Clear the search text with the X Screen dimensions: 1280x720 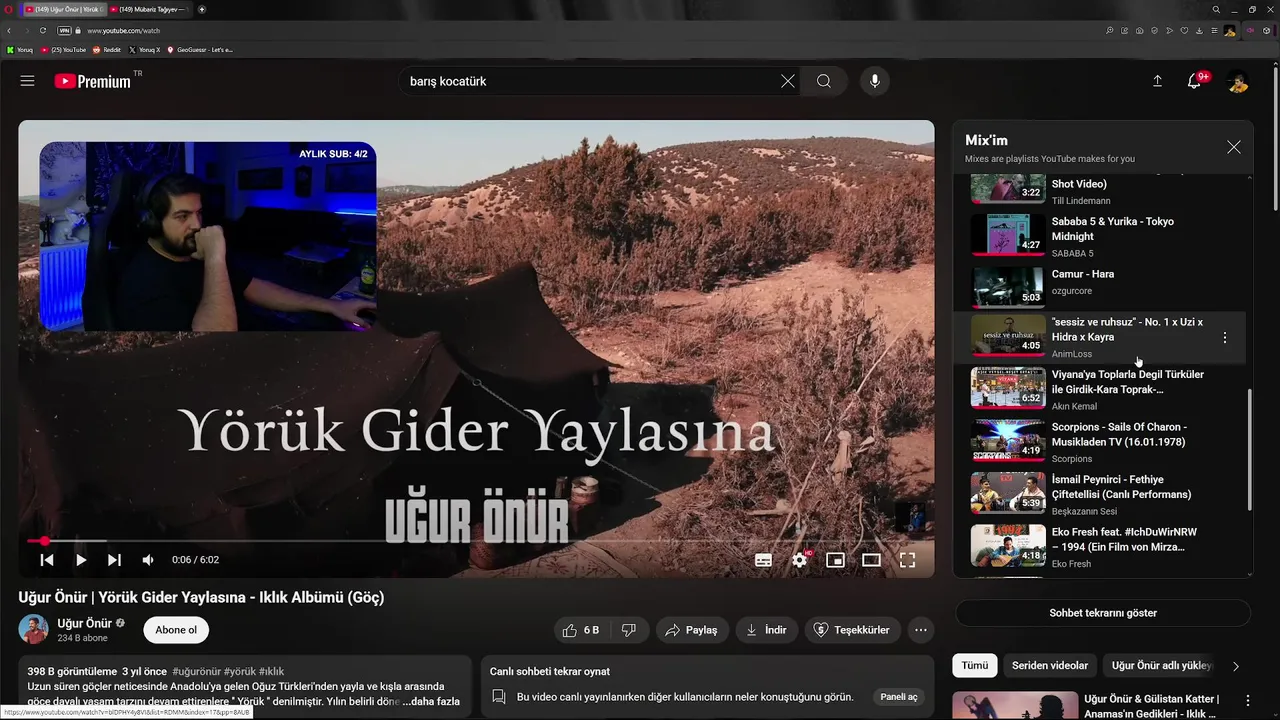click(788, 81)
